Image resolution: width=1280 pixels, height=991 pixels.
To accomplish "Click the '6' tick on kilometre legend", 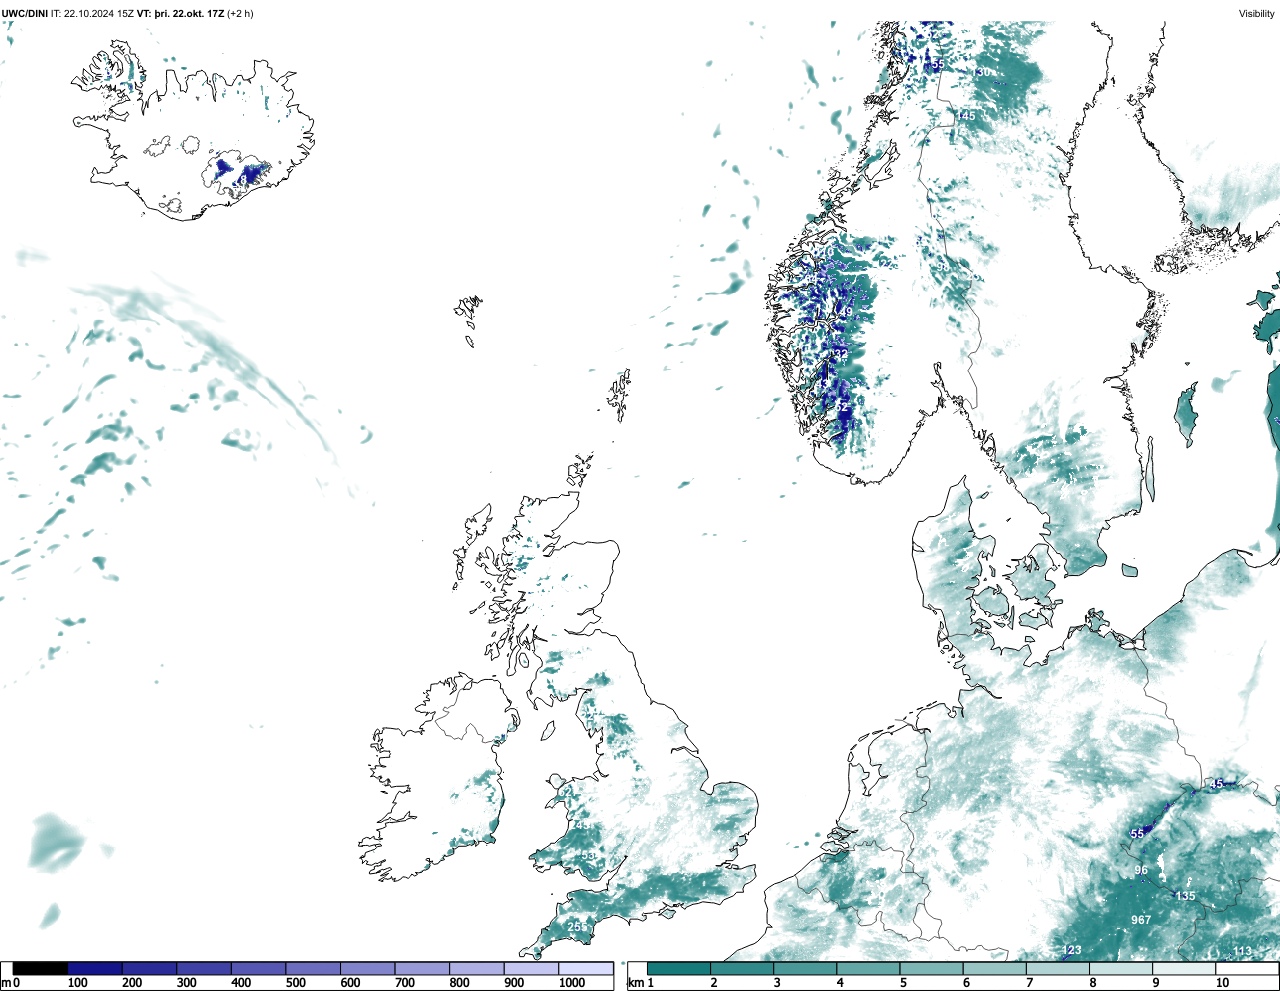I will pos(966,983).
